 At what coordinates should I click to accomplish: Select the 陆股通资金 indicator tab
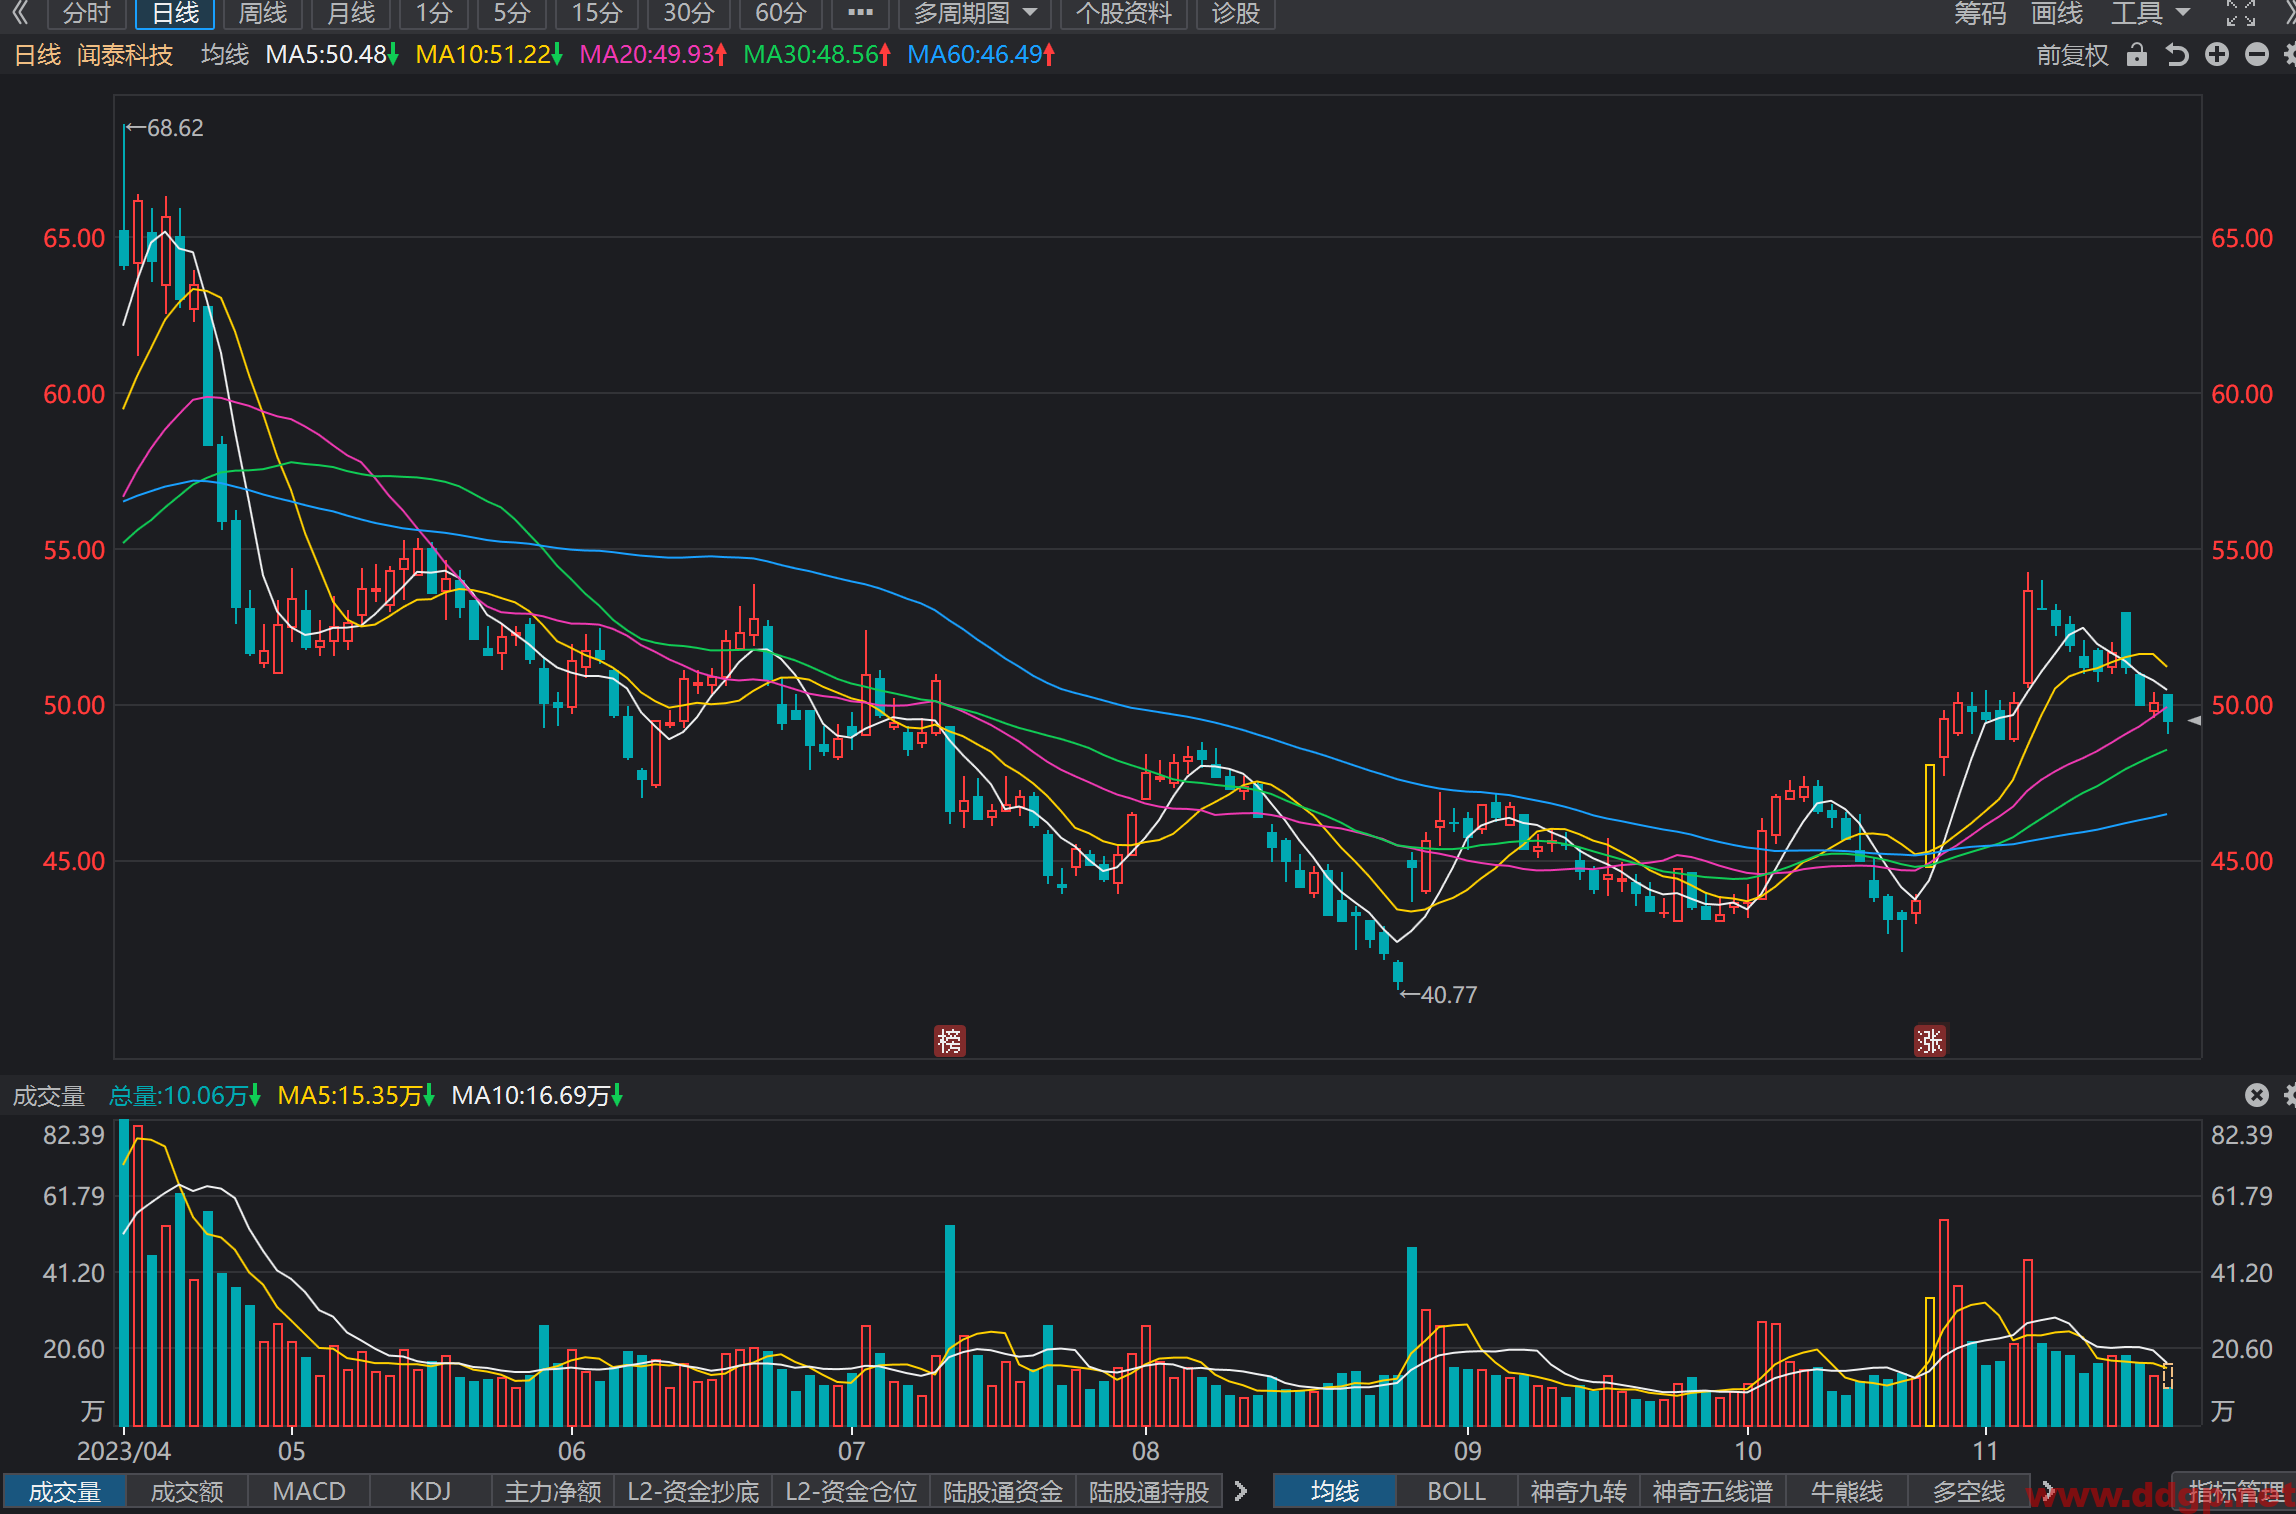click(1003, 1491)
